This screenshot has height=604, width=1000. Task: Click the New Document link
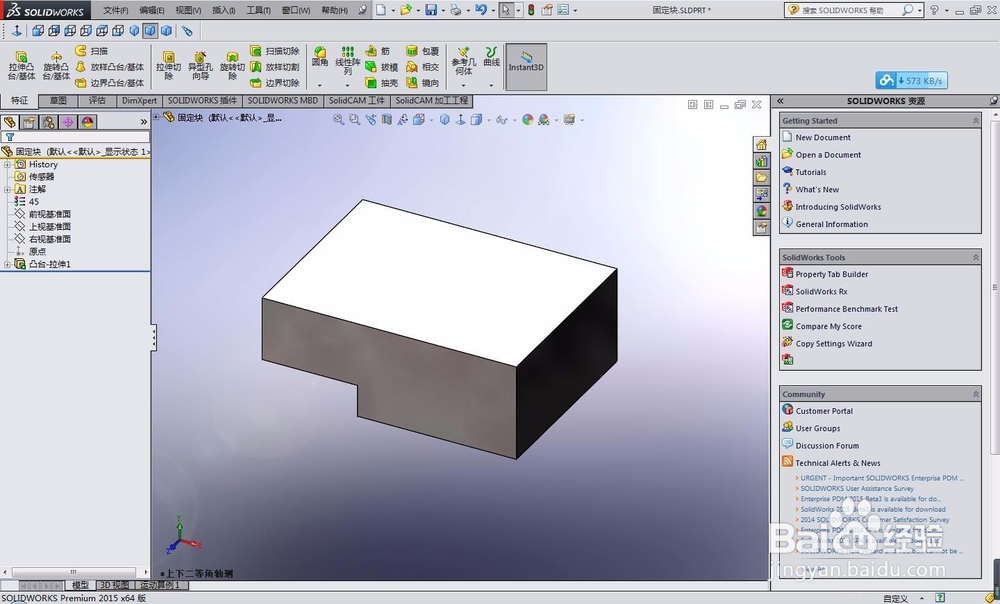coord(823,137)
